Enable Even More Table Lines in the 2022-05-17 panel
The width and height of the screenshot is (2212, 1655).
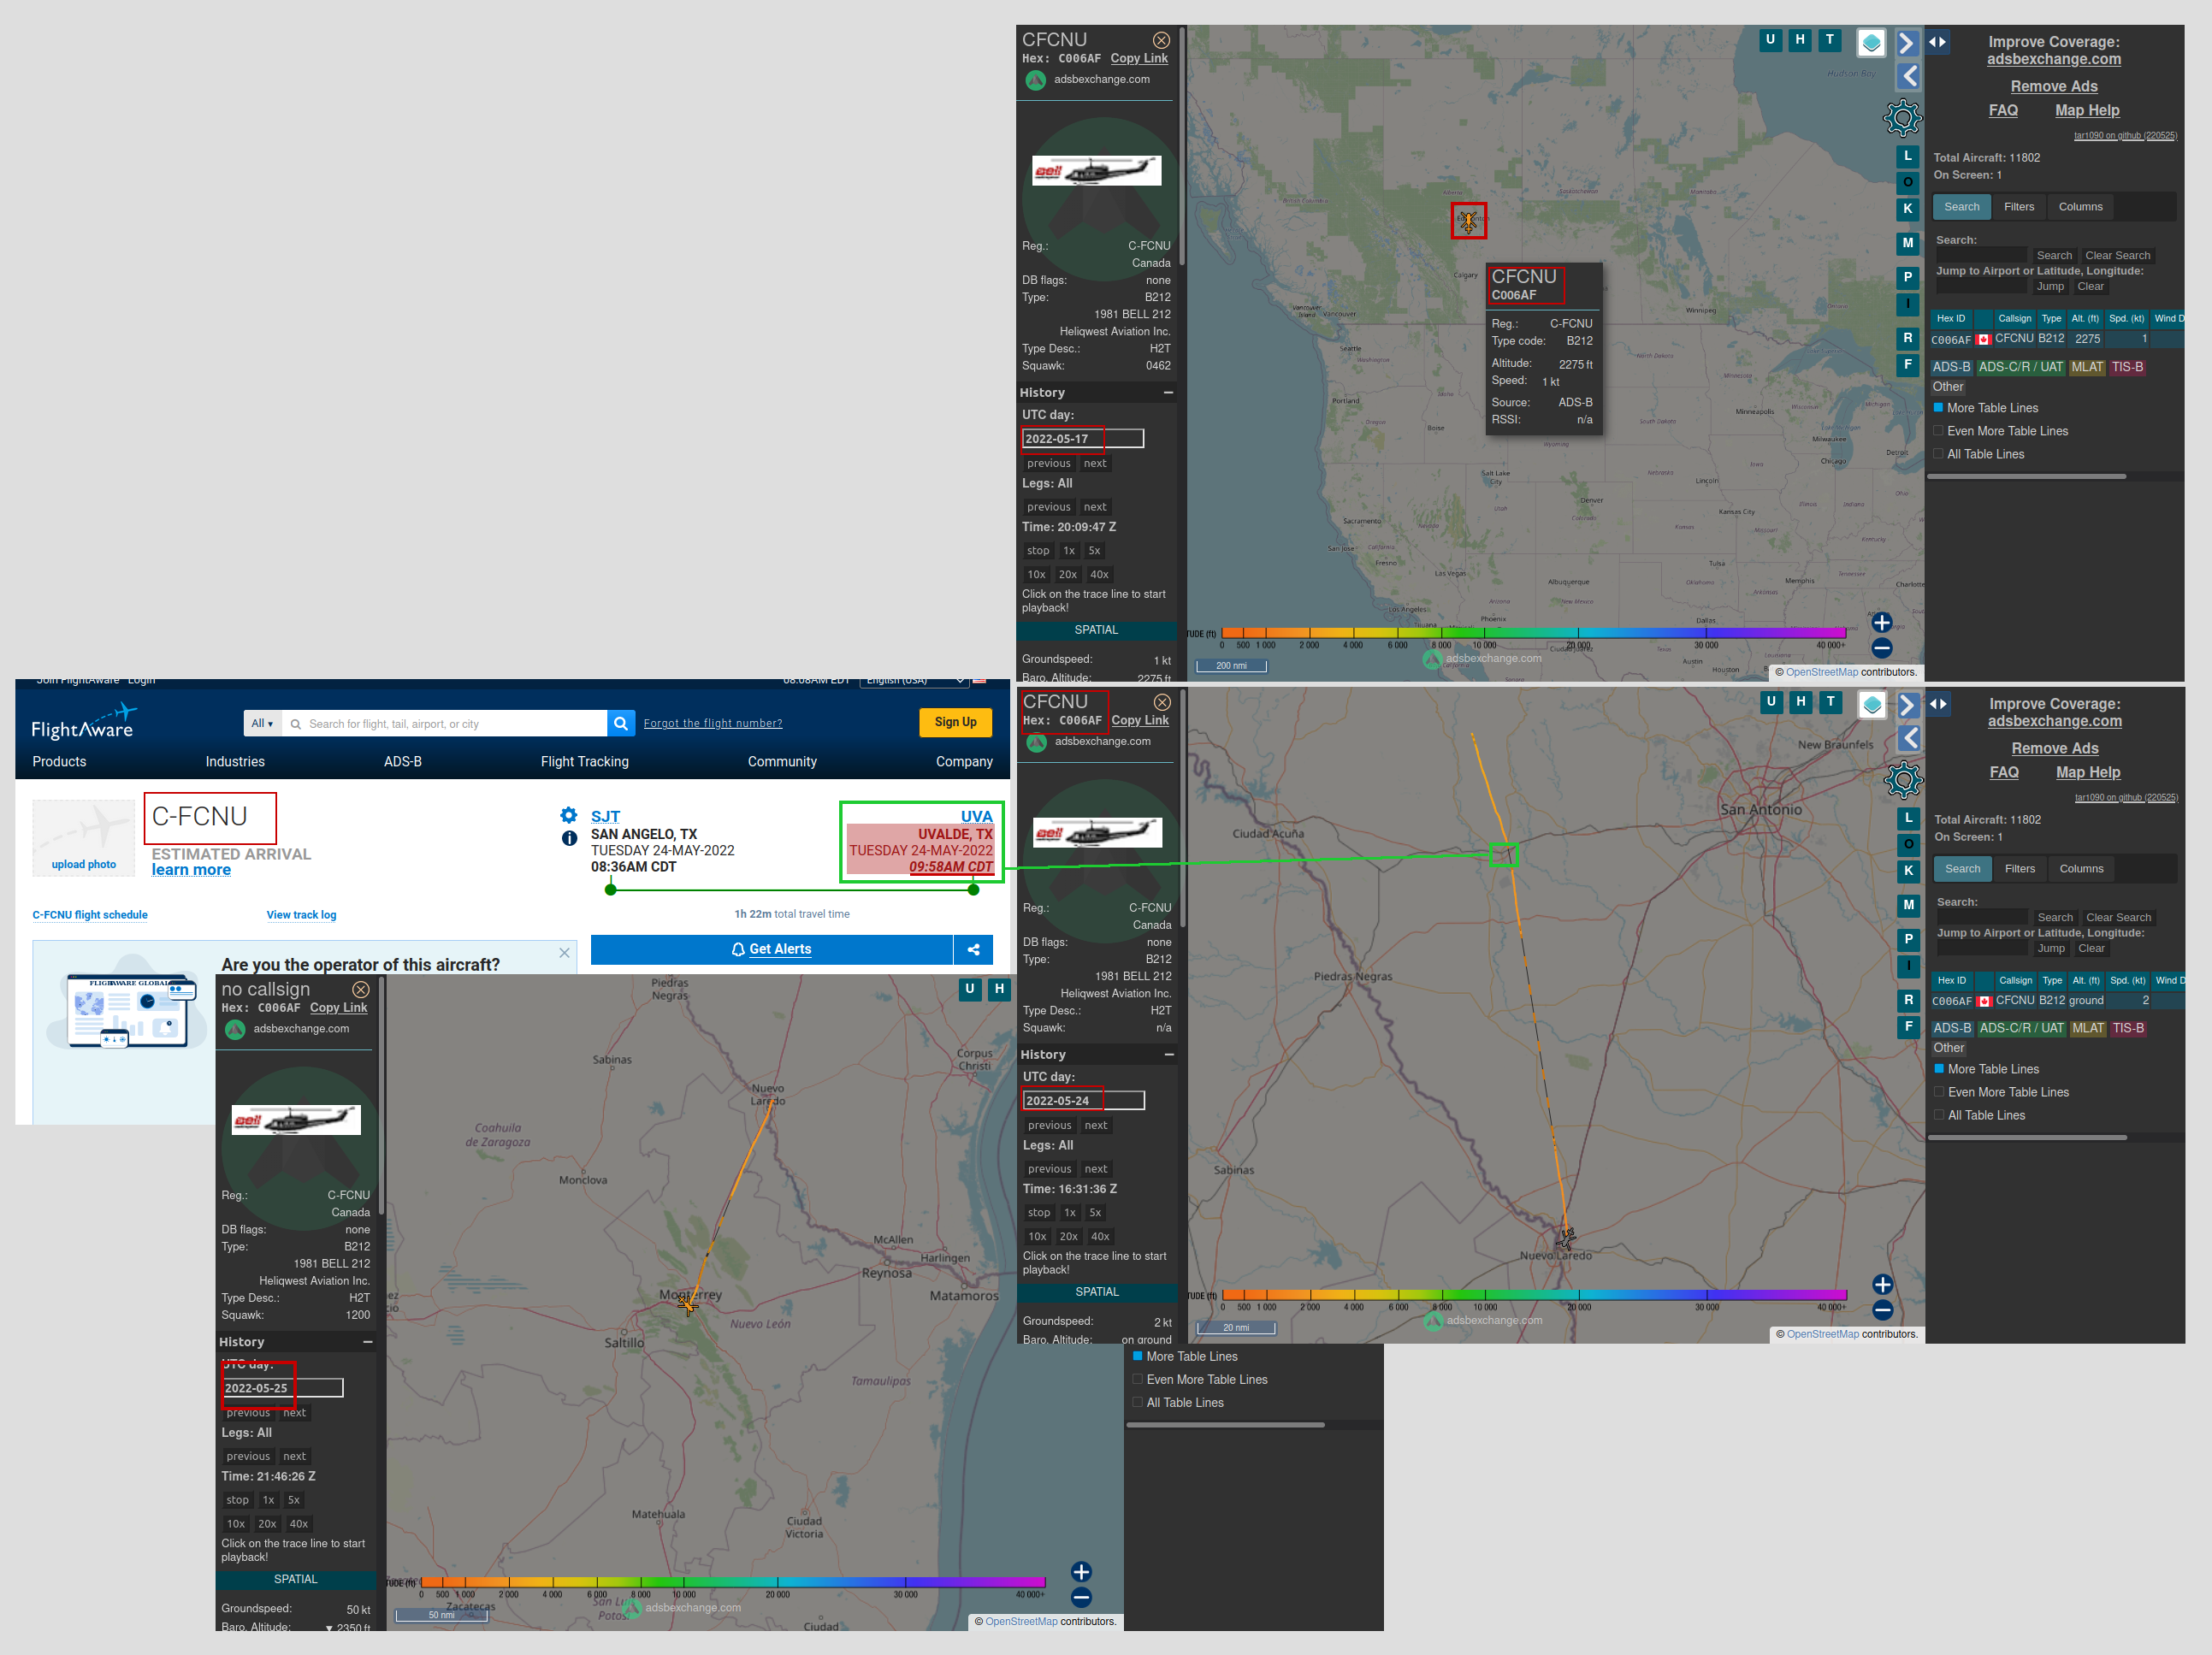point(1938,430)
